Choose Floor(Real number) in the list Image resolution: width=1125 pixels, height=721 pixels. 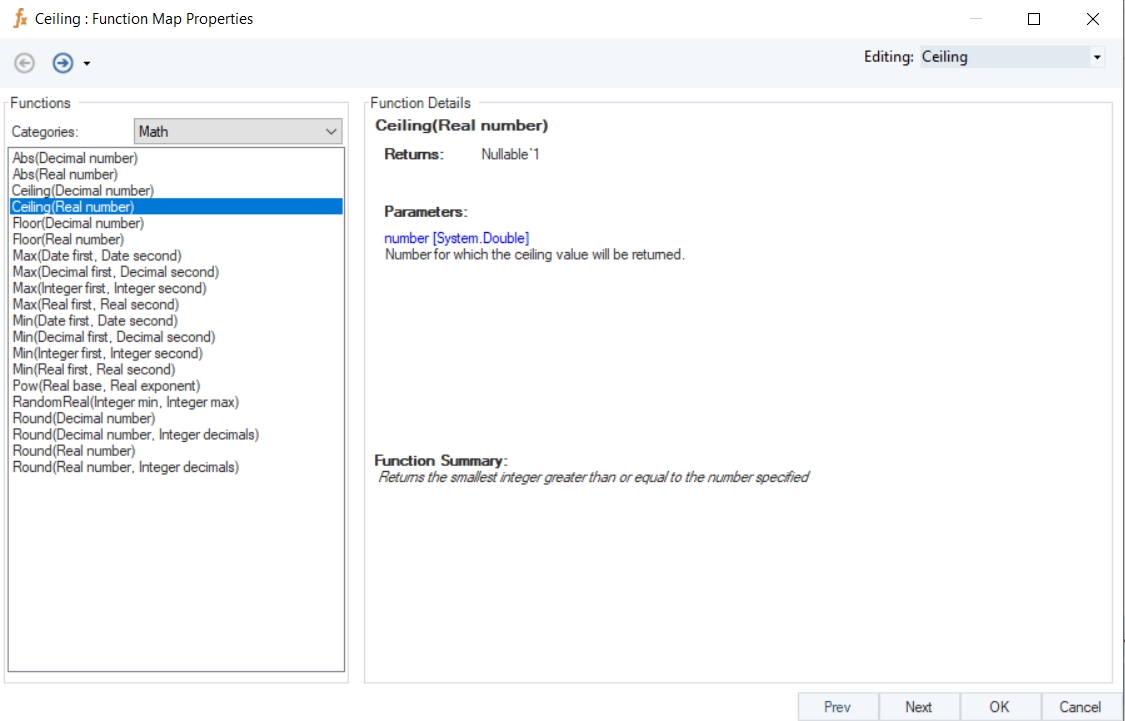pos(68,239)
